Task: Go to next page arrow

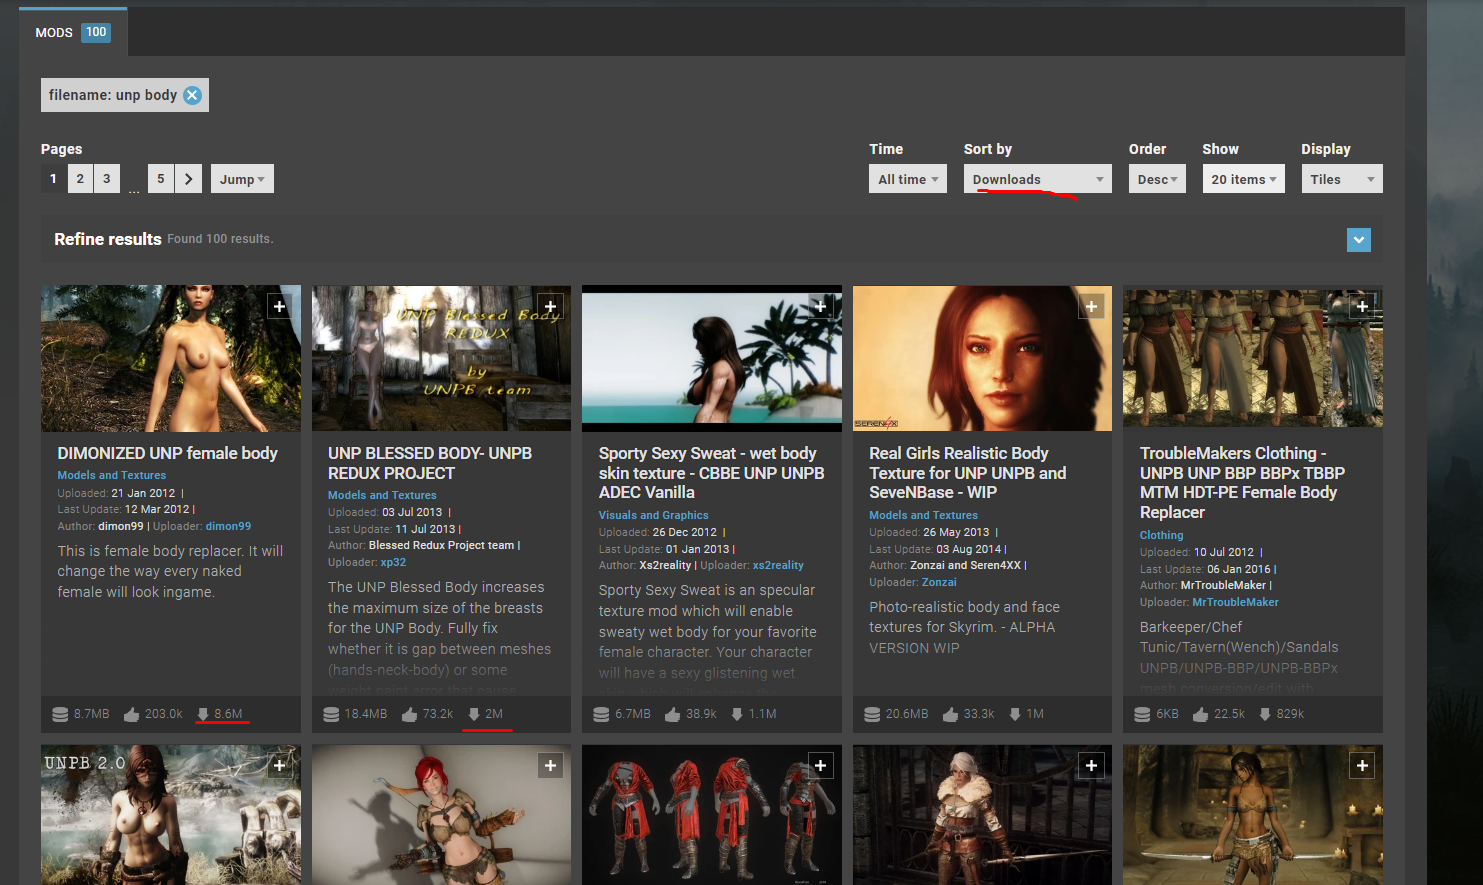Action: (188, 179)
